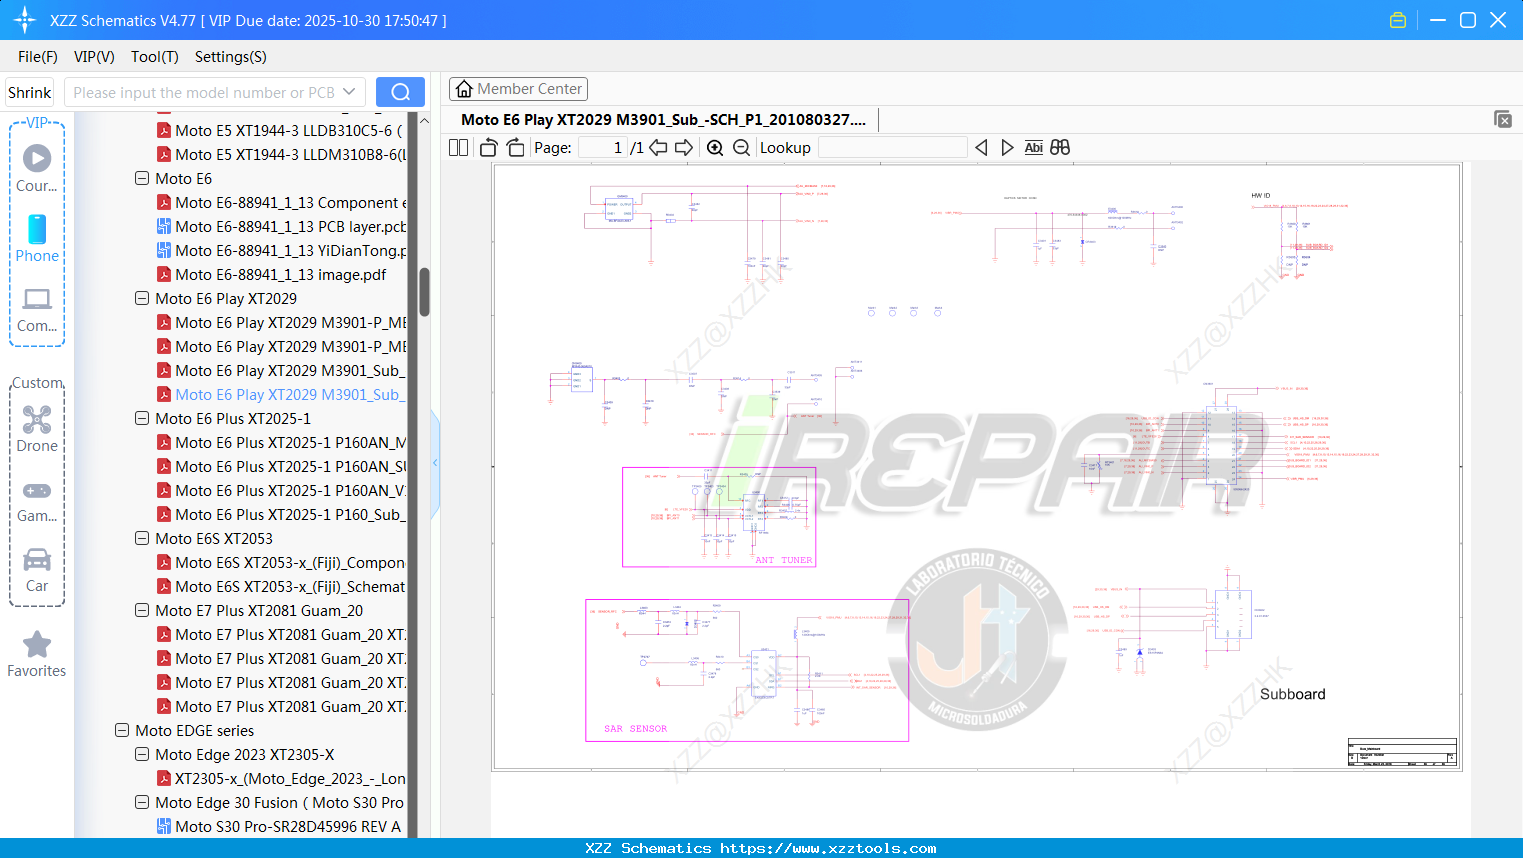Open the Car category
1523x858 pixels.
click(37, 570)
